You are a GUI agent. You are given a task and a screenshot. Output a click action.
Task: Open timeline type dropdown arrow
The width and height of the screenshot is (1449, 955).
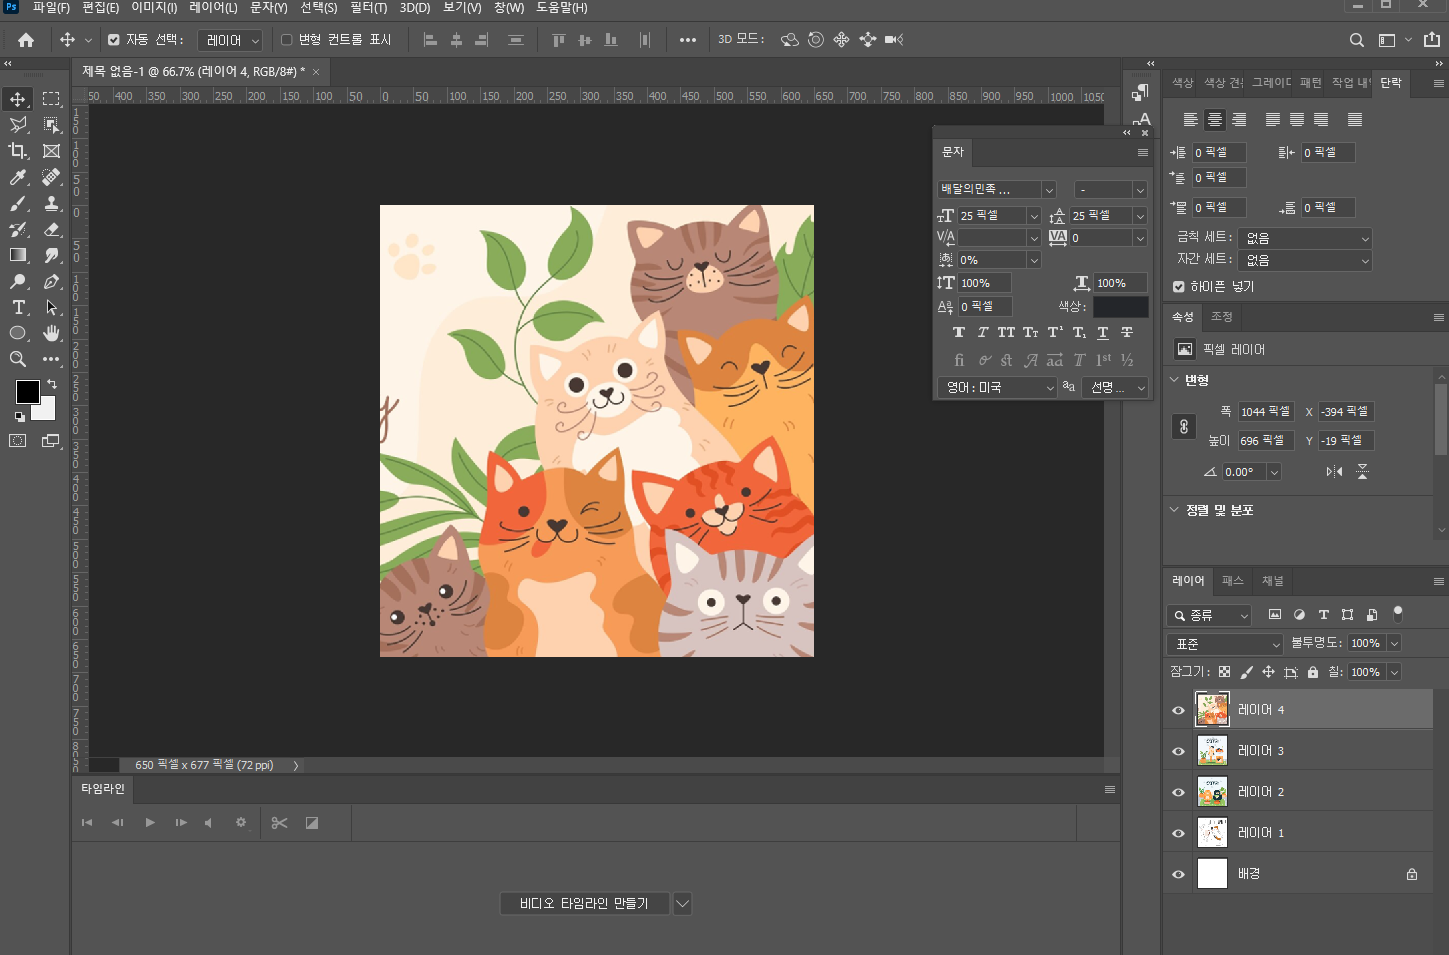point(682,904)
